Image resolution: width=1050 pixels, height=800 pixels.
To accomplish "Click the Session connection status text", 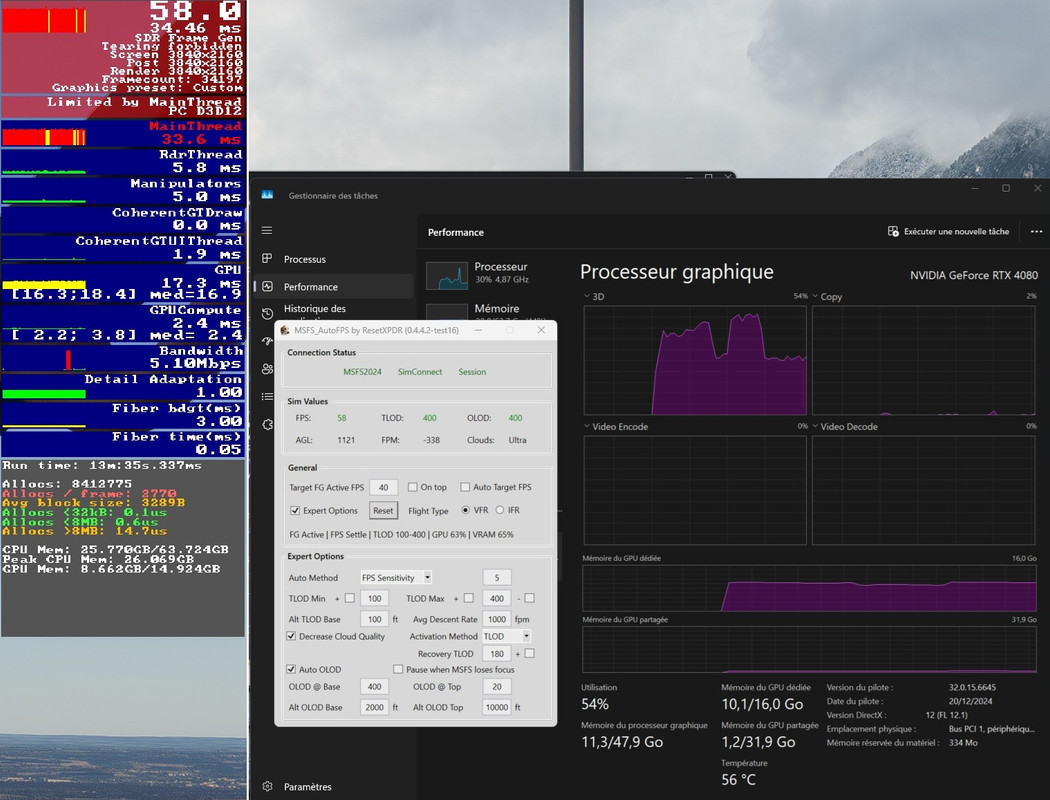I will click(x=472, y=372).
